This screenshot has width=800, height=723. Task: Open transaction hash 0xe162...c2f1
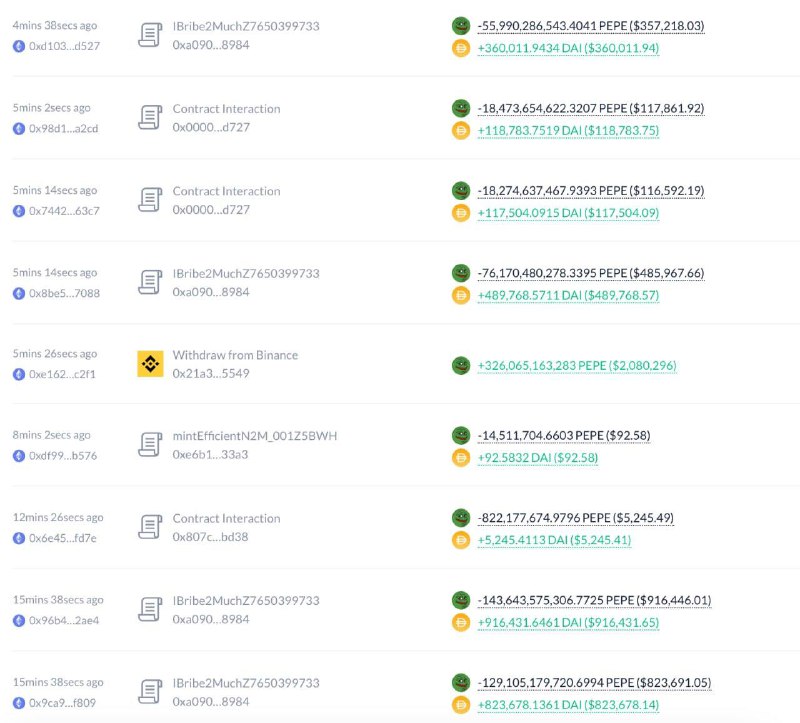pyautogui.click(x=62, y=374)
